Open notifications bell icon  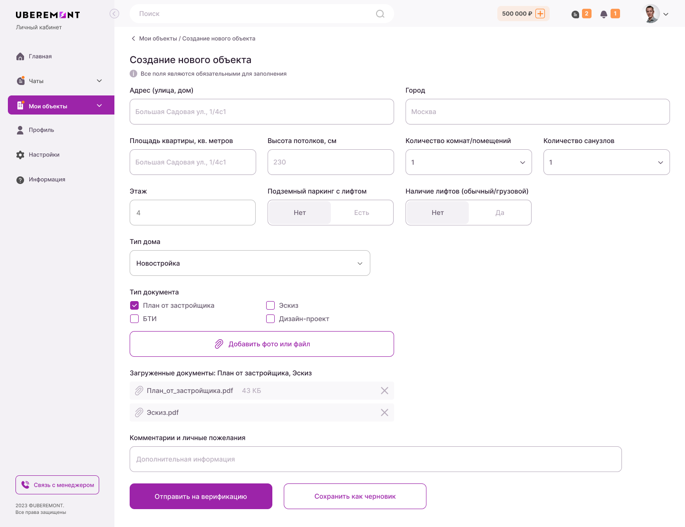[604, 14]
